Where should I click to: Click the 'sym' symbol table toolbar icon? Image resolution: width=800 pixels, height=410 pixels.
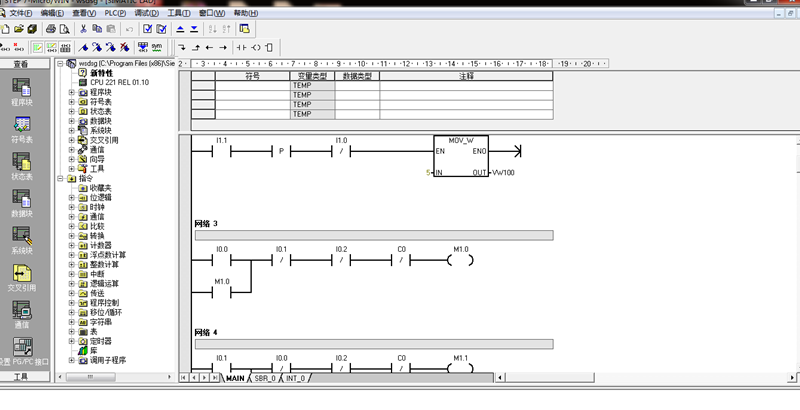pyautogui.click(x=157, y=47)
